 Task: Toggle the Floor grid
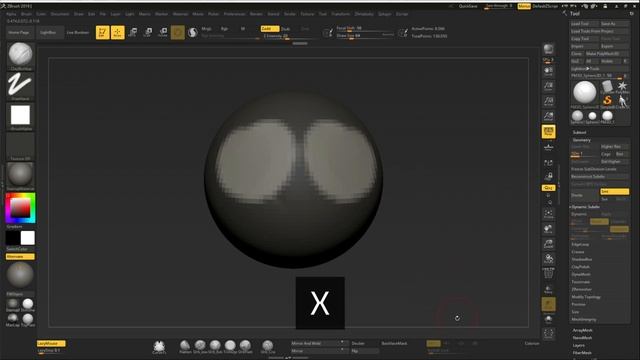pyautogui.click(x=549, y=147)
